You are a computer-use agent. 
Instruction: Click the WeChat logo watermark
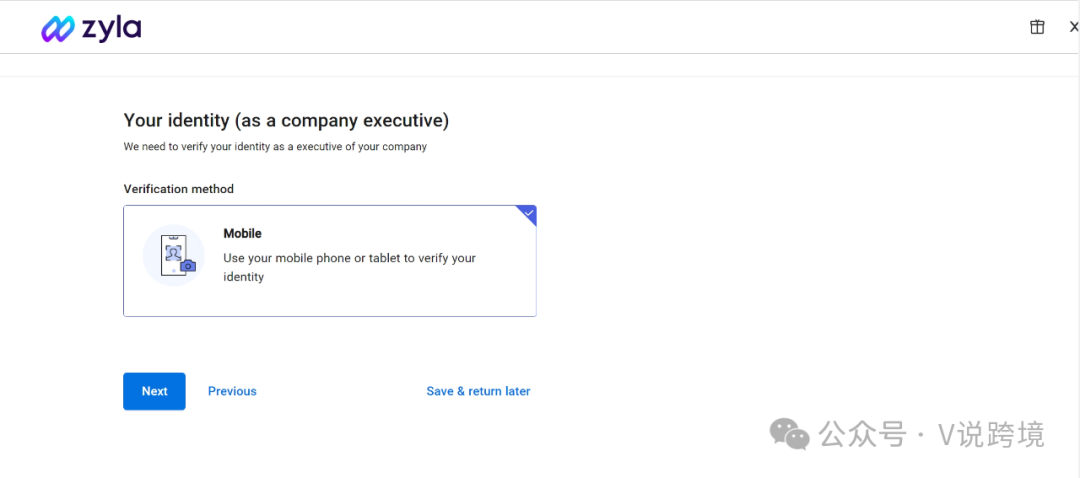pos(790,434)
